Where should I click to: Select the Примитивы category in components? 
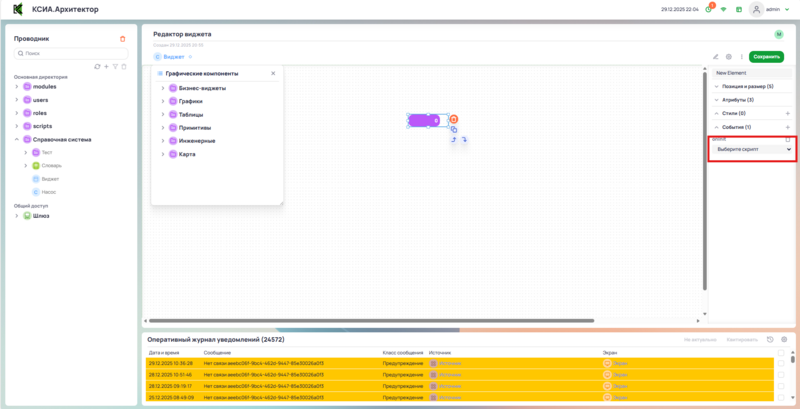click(195, 128)
